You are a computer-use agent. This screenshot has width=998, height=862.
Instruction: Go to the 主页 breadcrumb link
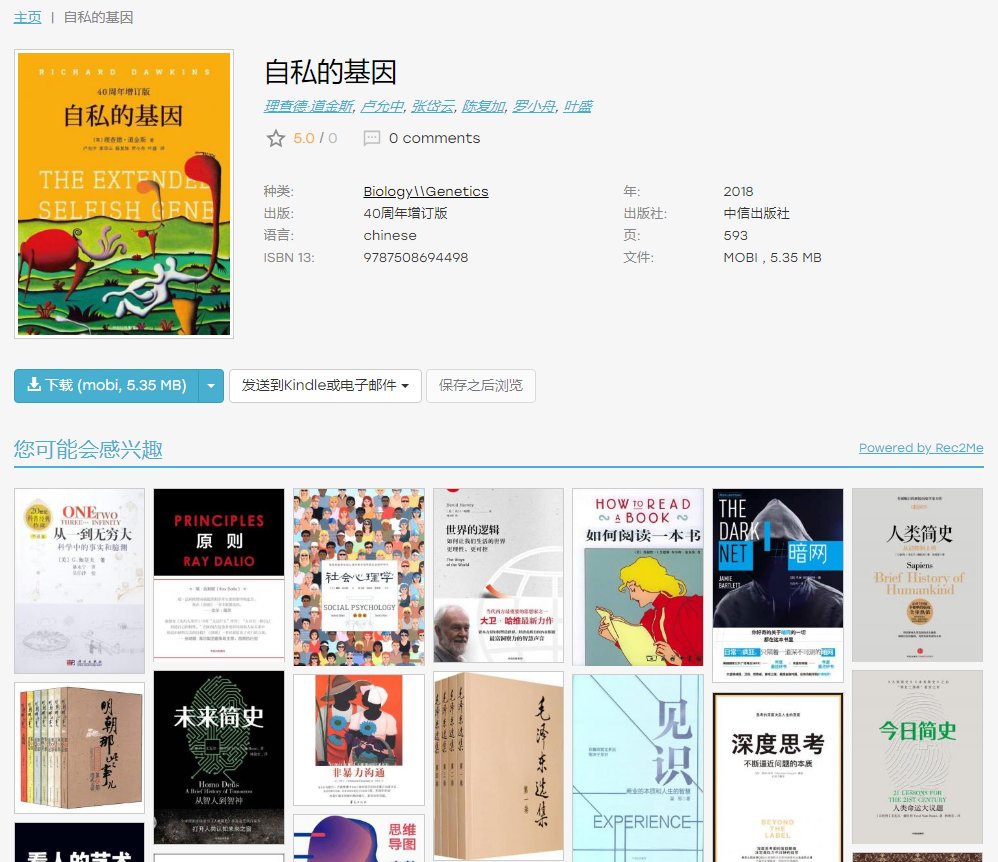27,17
